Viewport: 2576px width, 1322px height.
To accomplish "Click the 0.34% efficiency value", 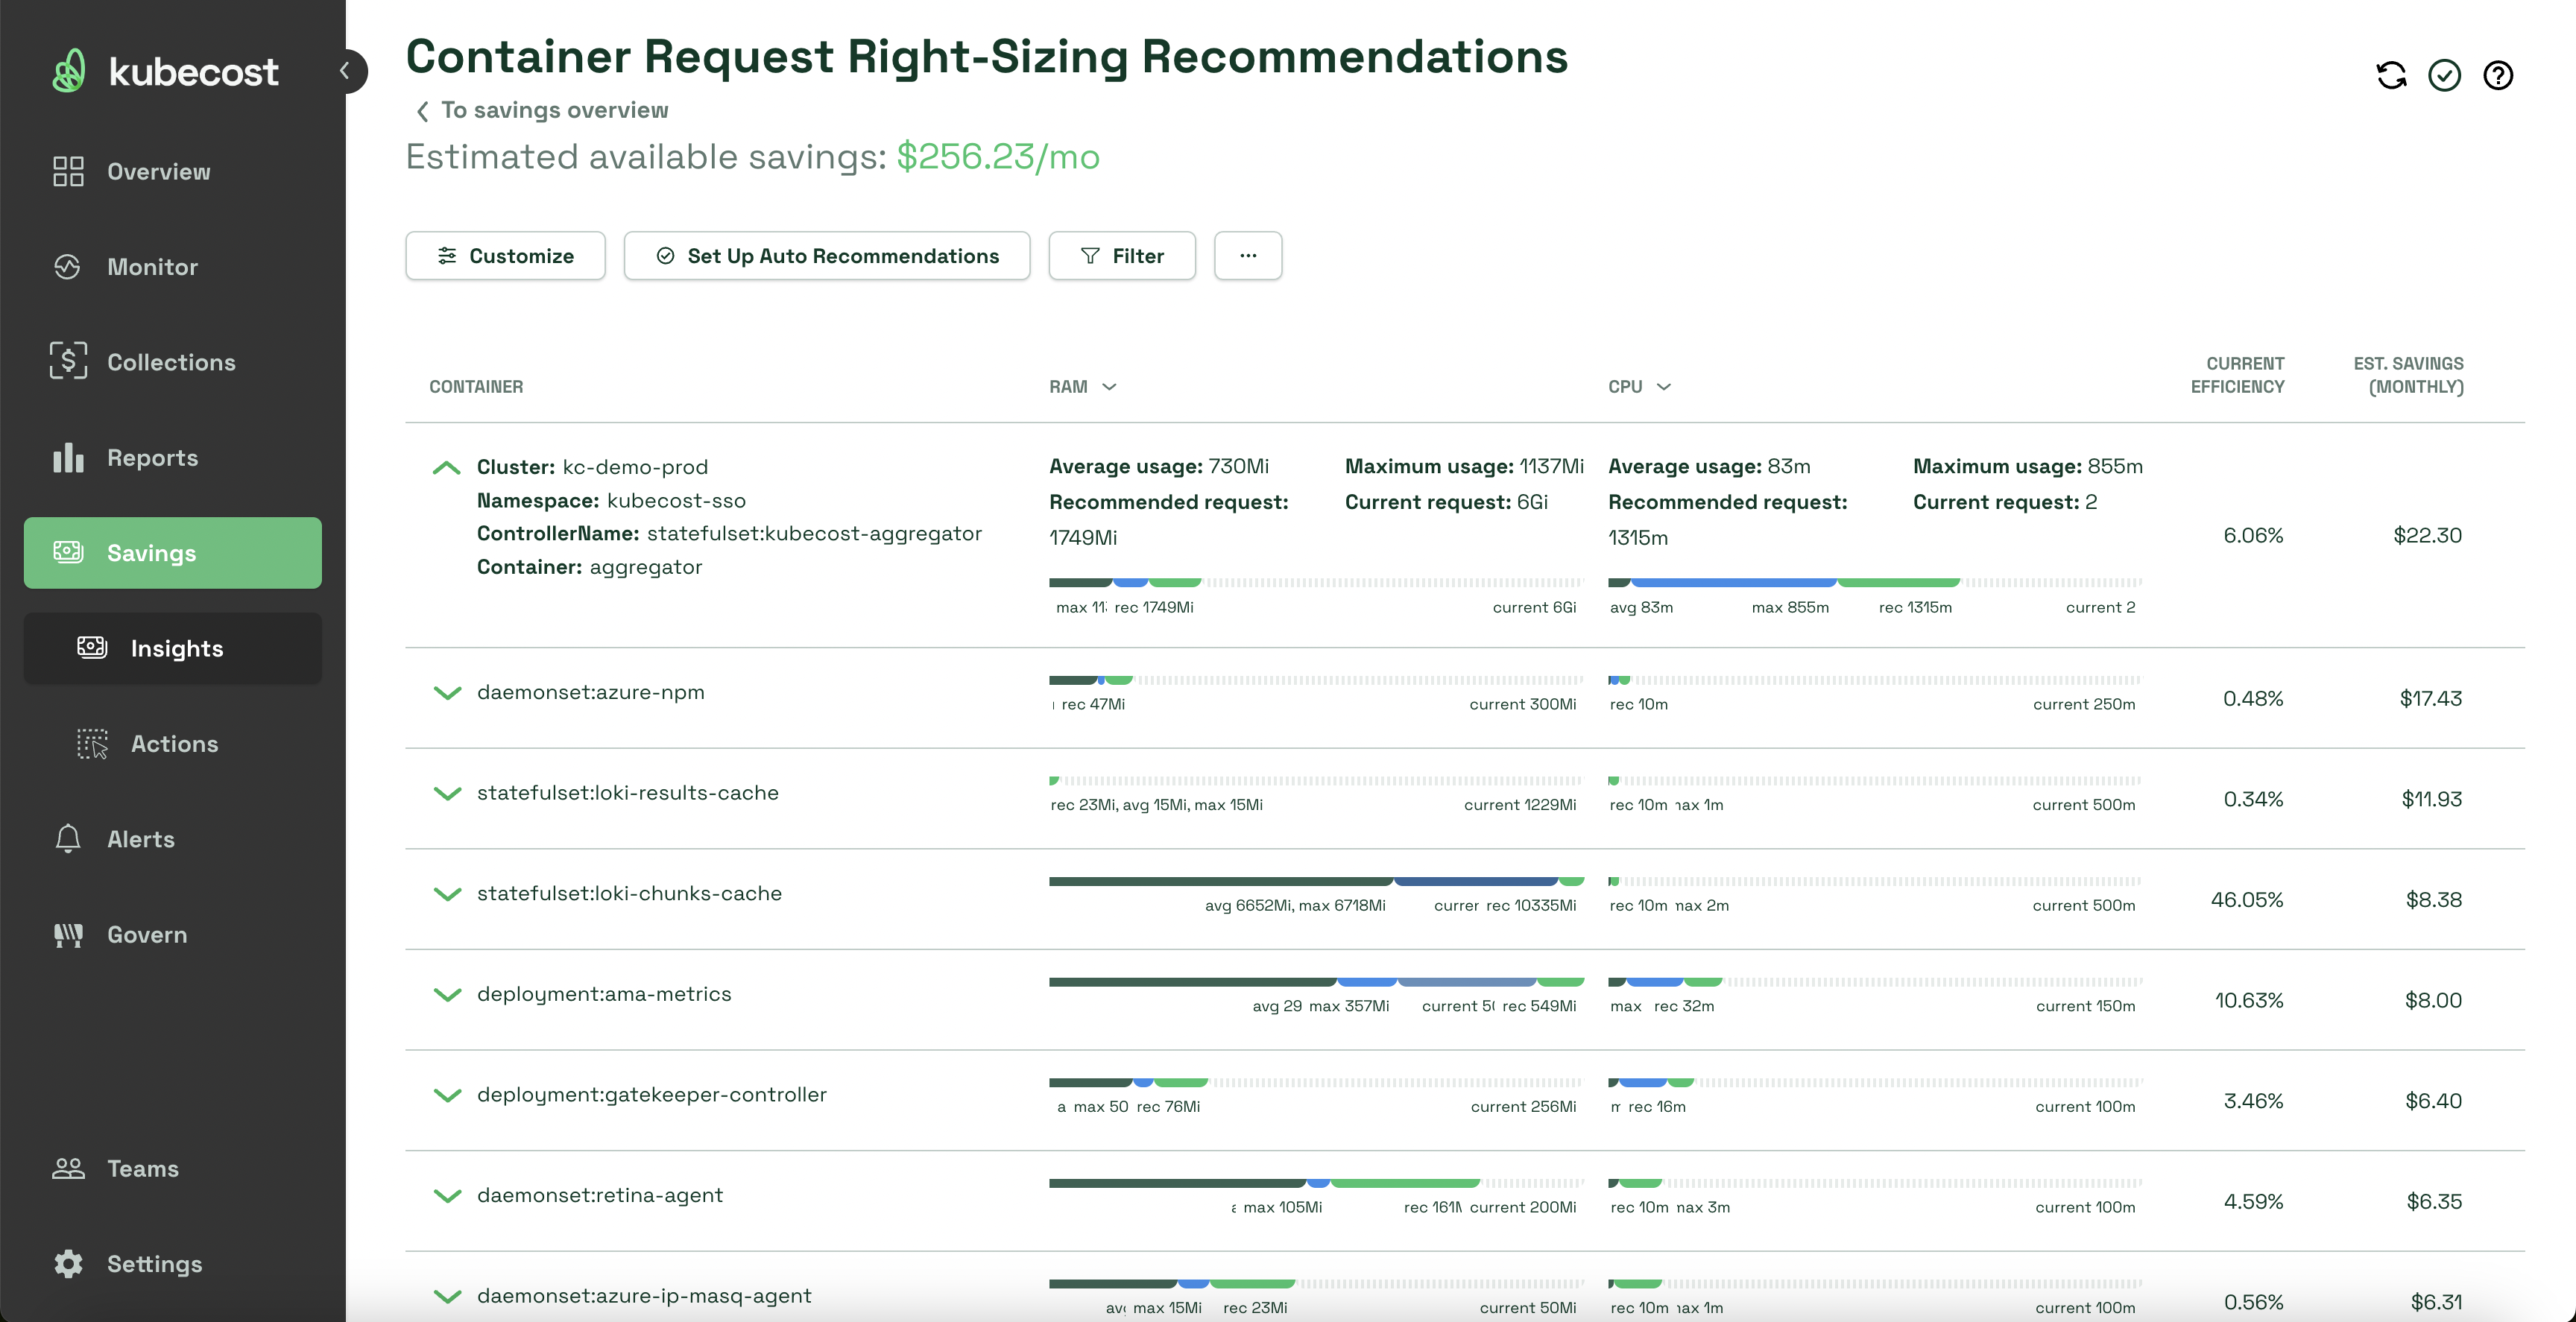I will point(2253,799).
